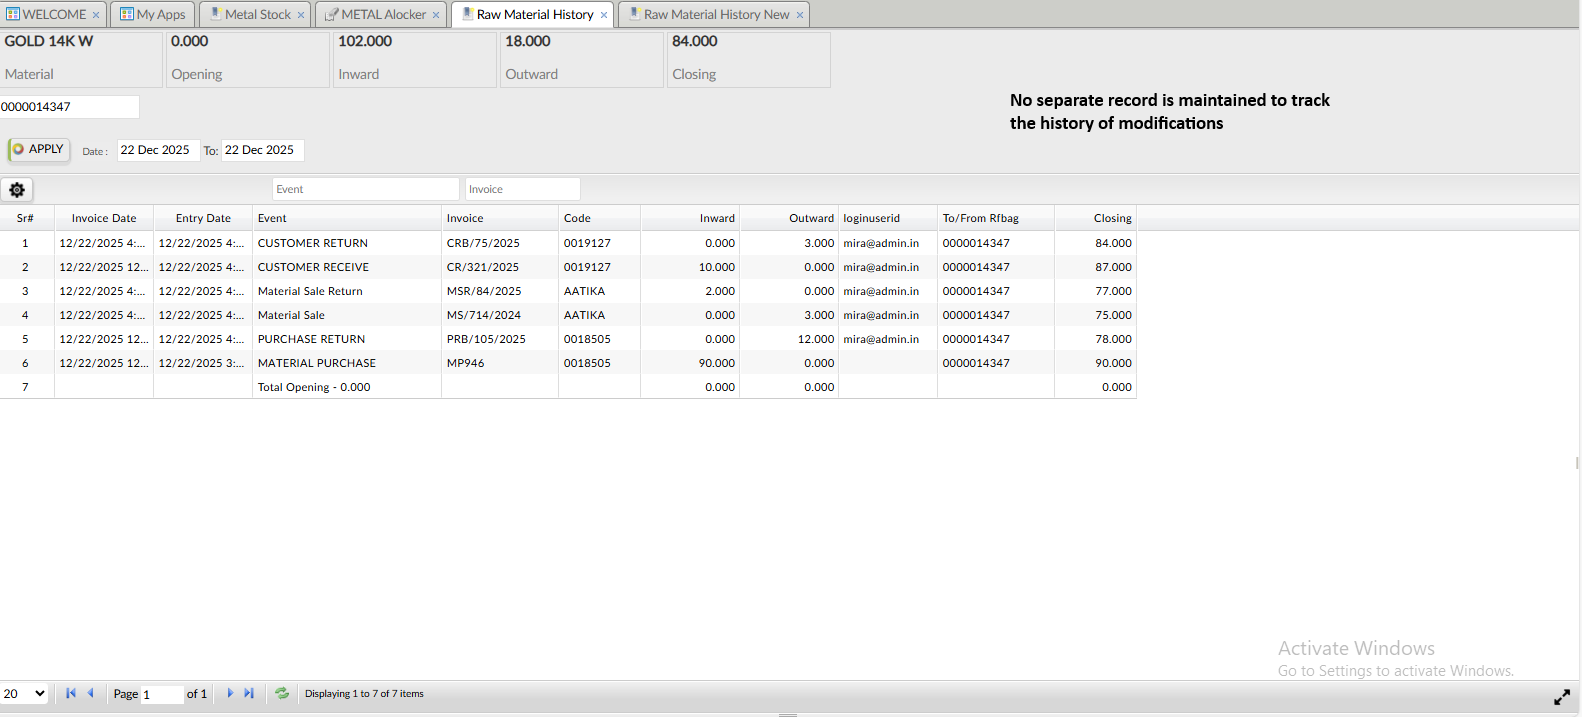This screenshot has width=1582, height=717.
Task: Open the To date picker field
Action: point(261,150)
